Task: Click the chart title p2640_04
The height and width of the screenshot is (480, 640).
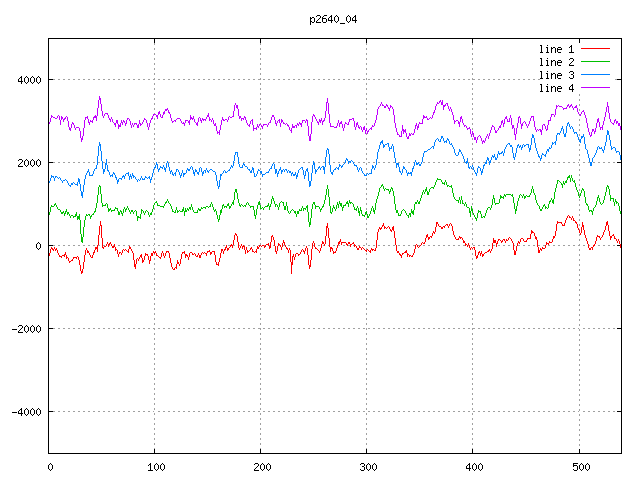Action: pyautogui.click(x=333, y=20)
